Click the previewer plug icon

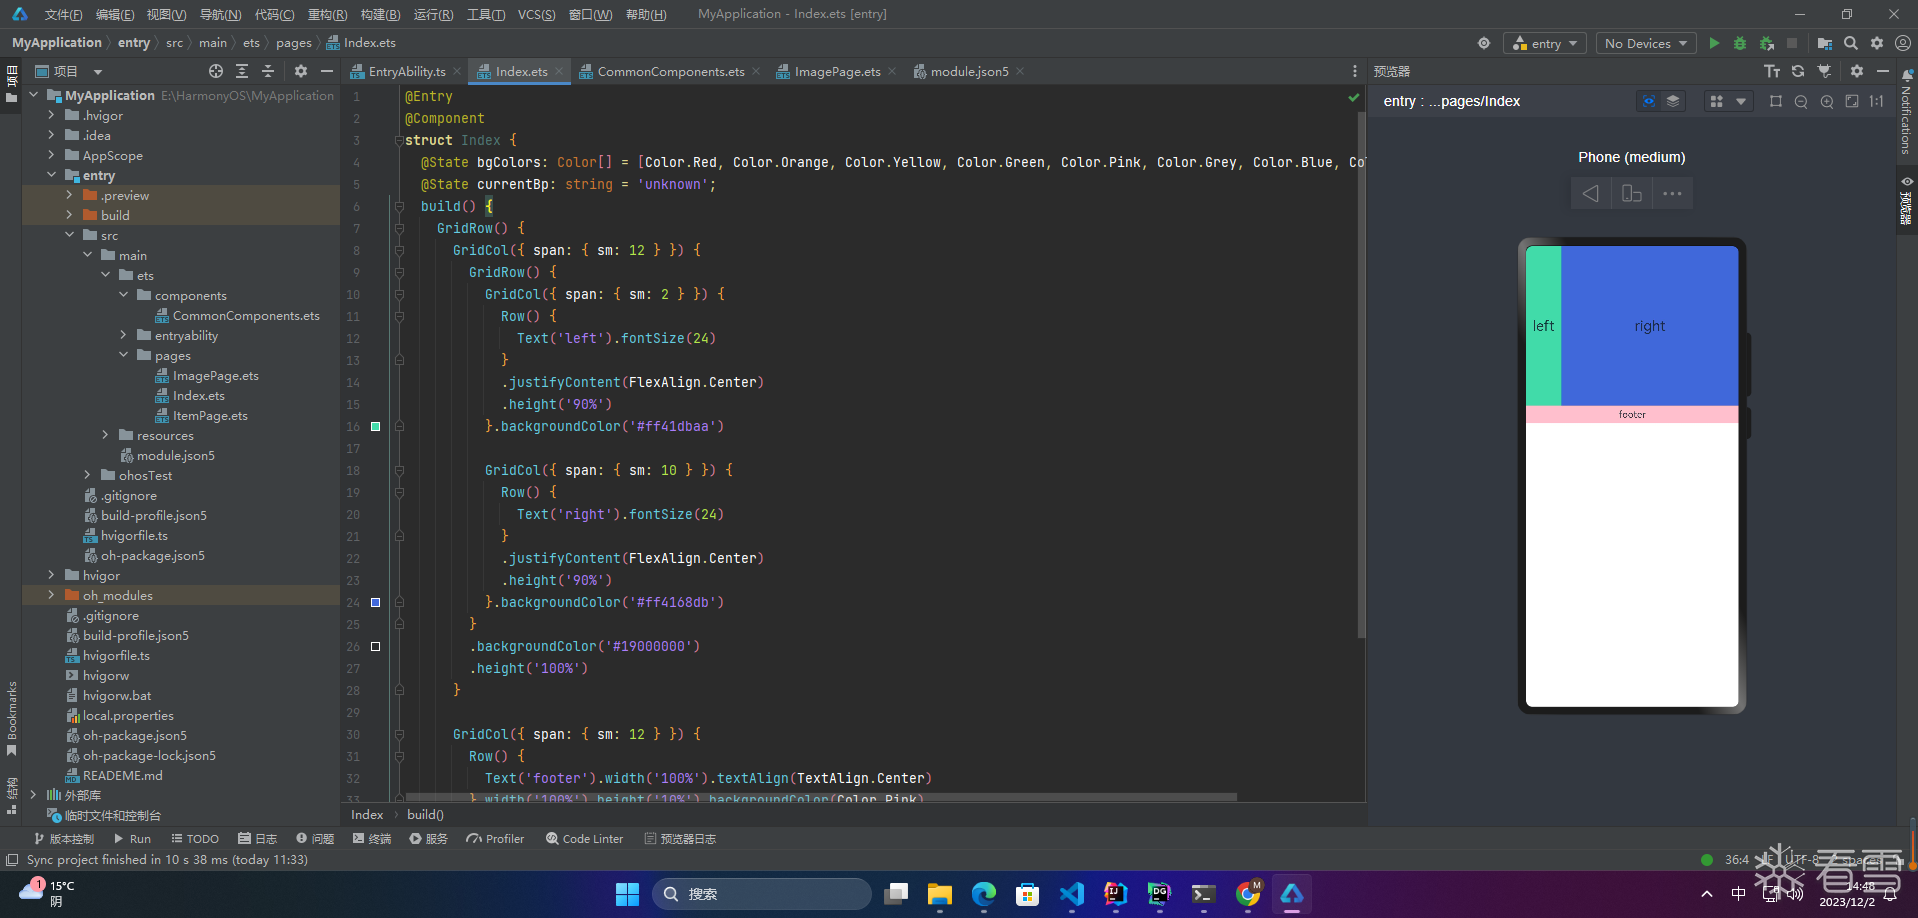[x=1824, y=71]
